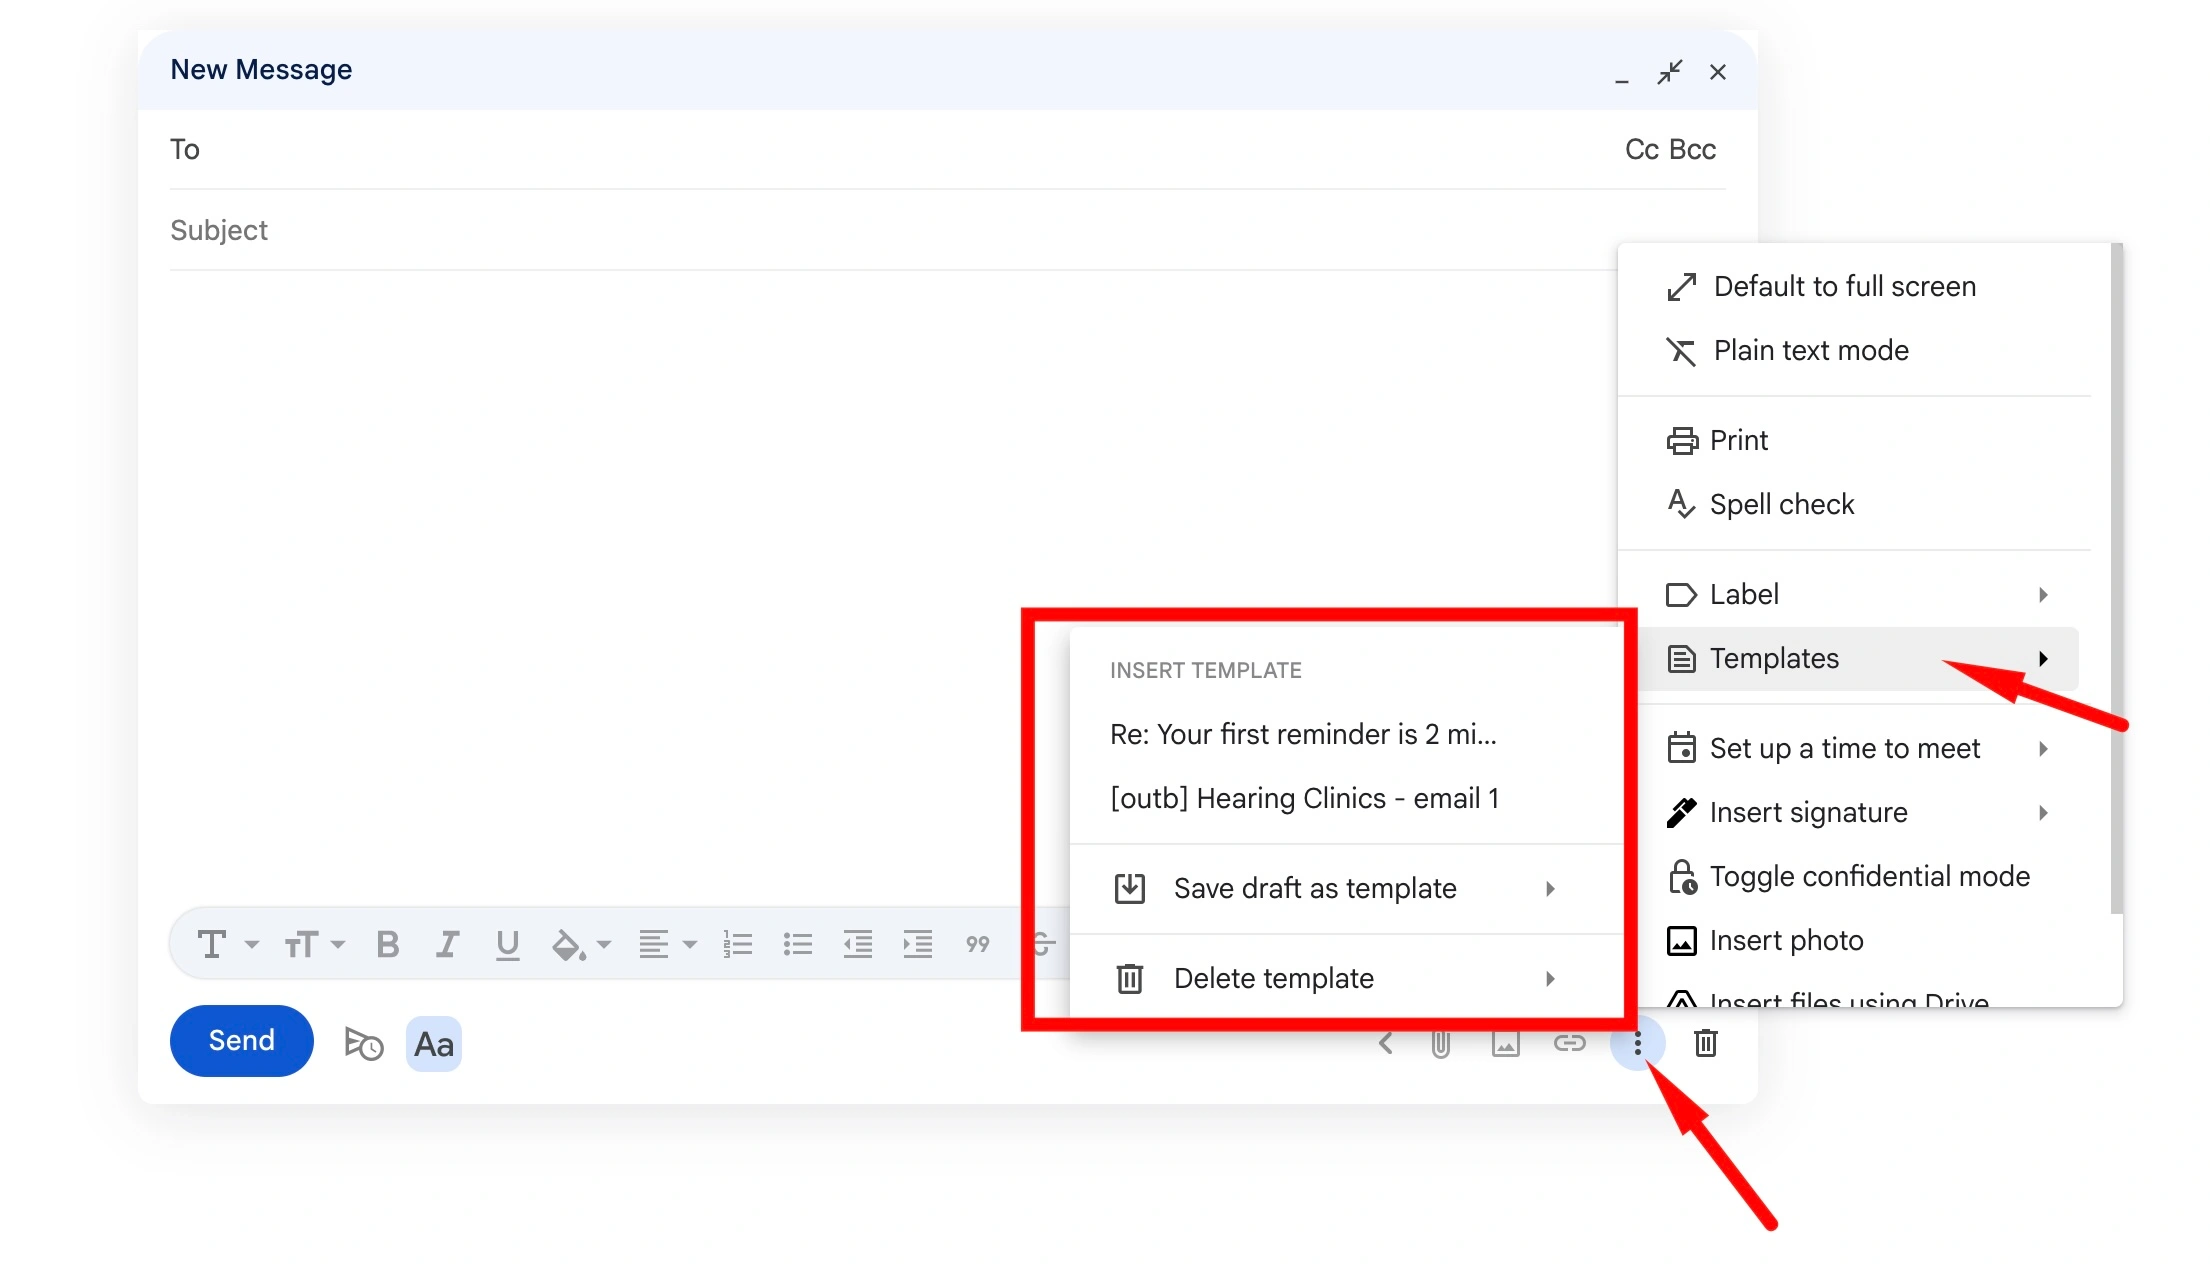This screenshot has height=1272, width=2210.
Task: Open font family dropdown
Action: (228, 944)
